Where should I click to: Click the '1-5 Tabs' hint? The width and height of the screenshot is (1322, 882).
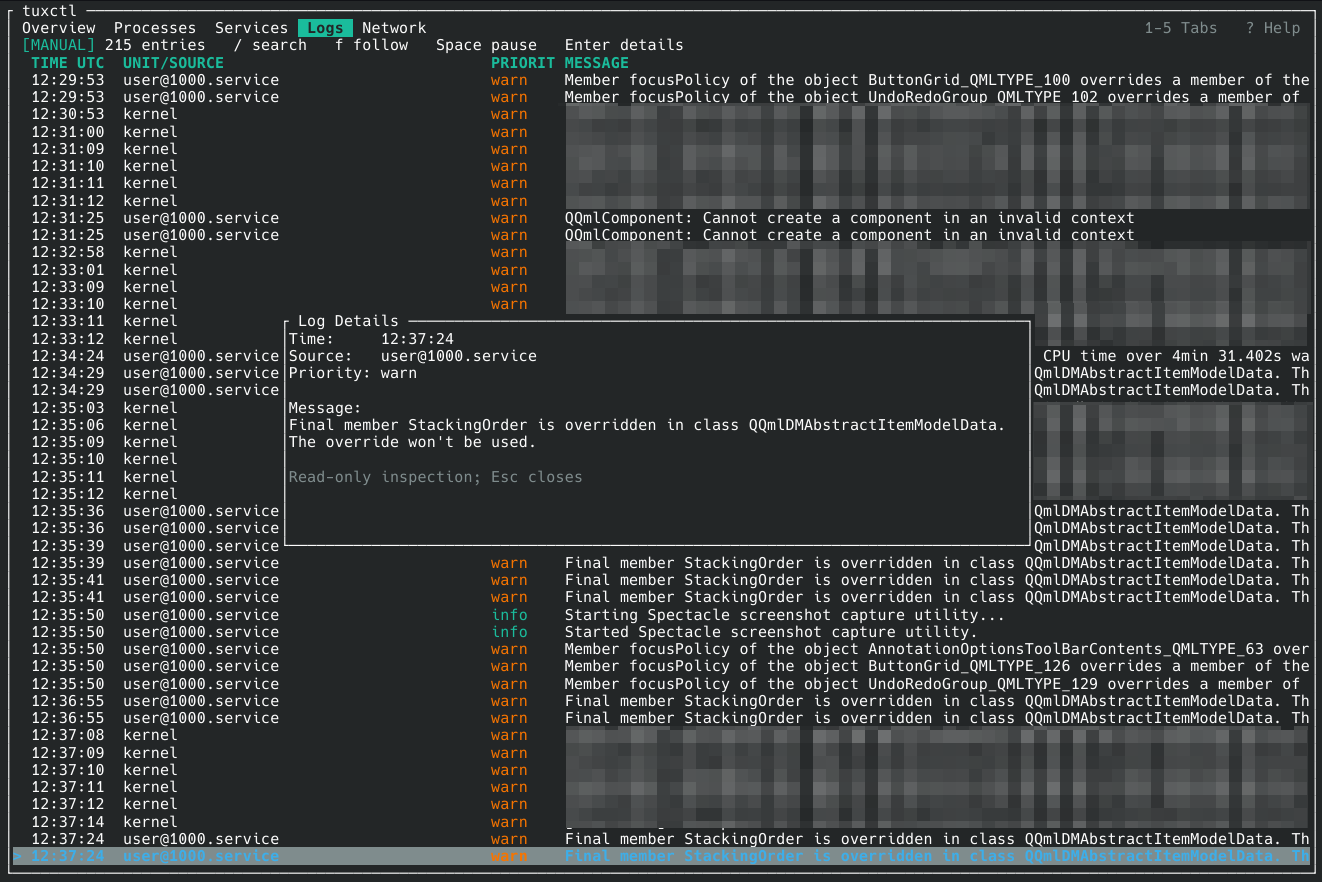click(1181, 28)
